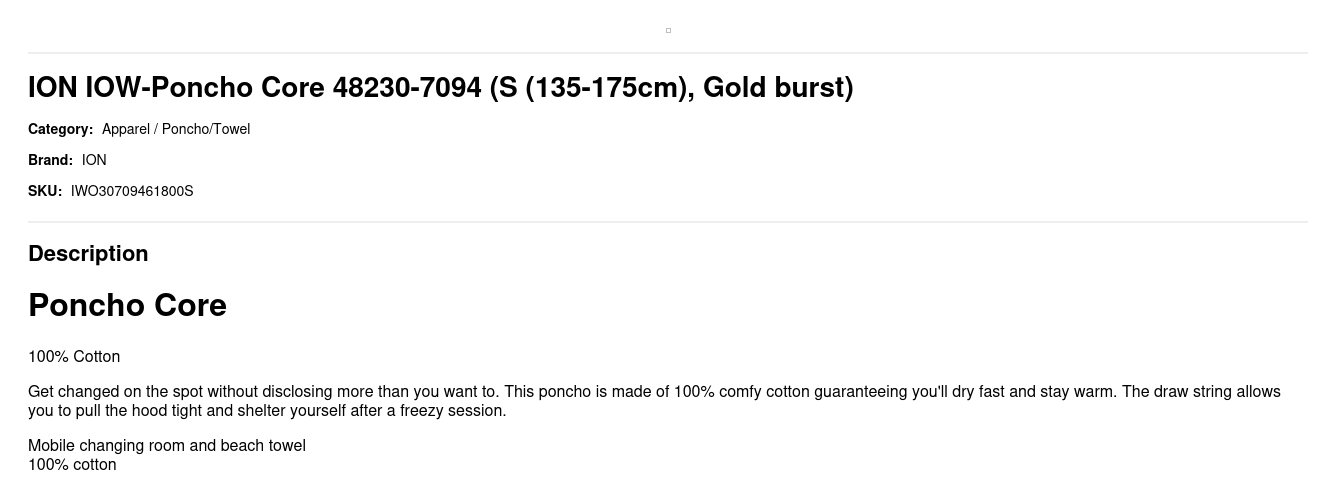Click model number 48230-7094 in the title
Image resolution: width=1328 pixels, height=504 pixels.
click(407, 88)
